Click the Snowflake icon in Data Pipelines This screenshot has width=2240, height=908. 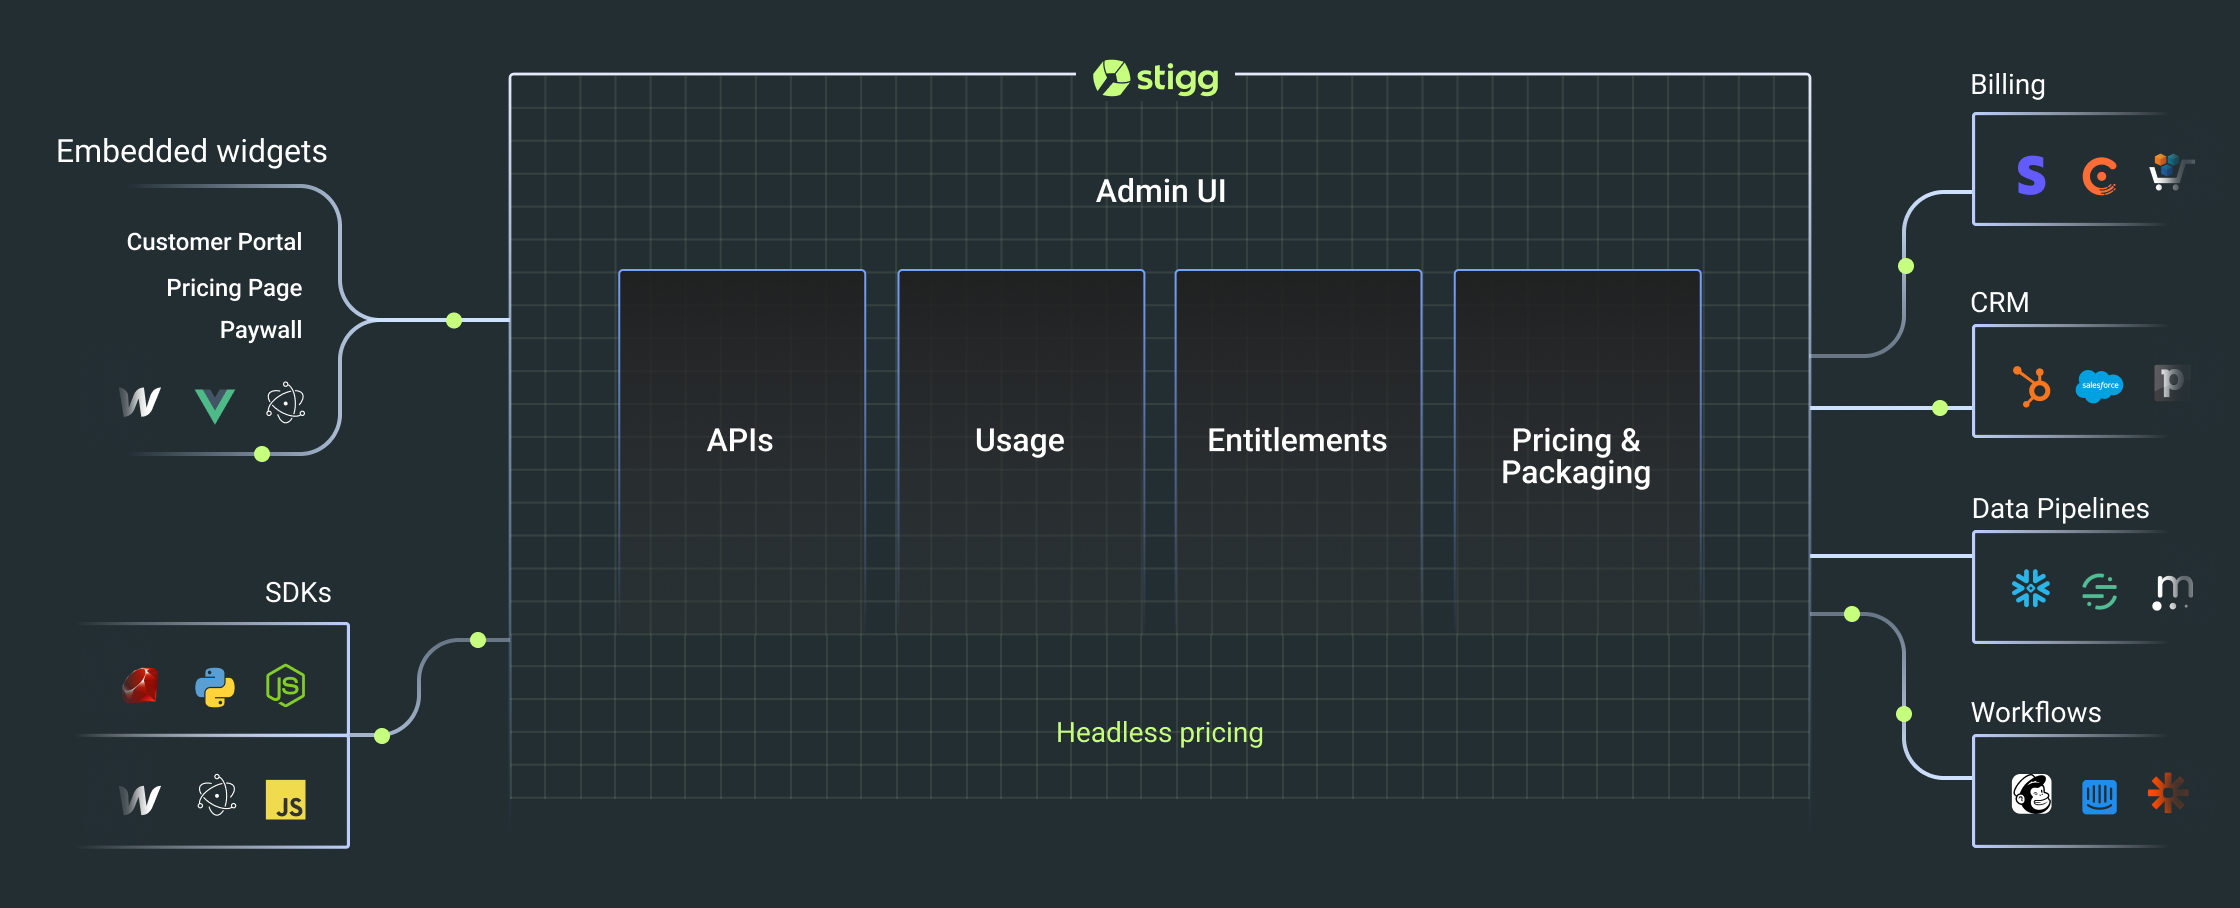click(x=2031, y=589)
